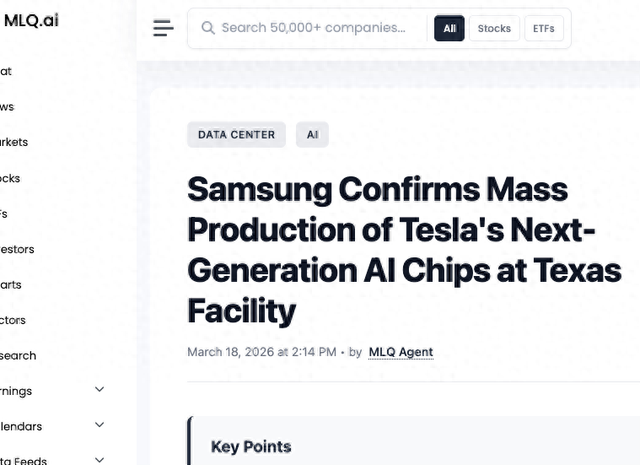Viewport: 640px width, 465px height.
Task: Focus the Search 50,000+ companies field
Action: (x=313, y=28)
